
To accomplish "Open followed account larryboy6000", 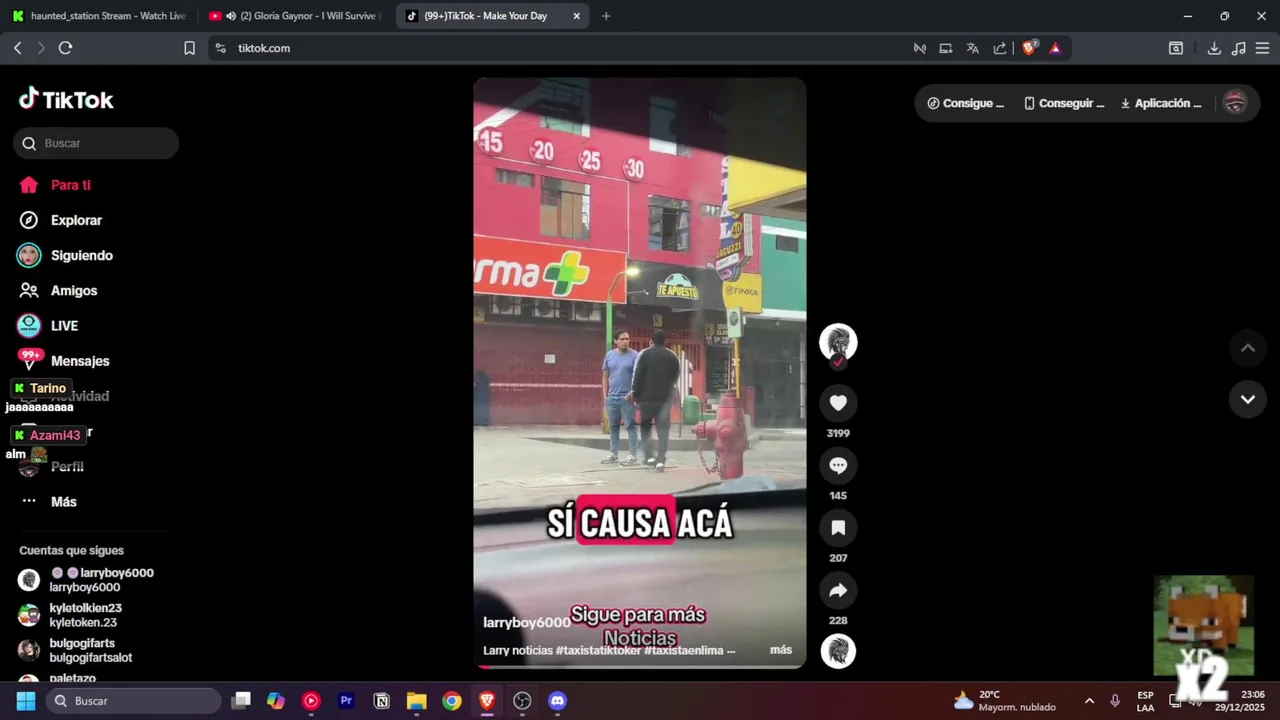I will pos(96,580).
